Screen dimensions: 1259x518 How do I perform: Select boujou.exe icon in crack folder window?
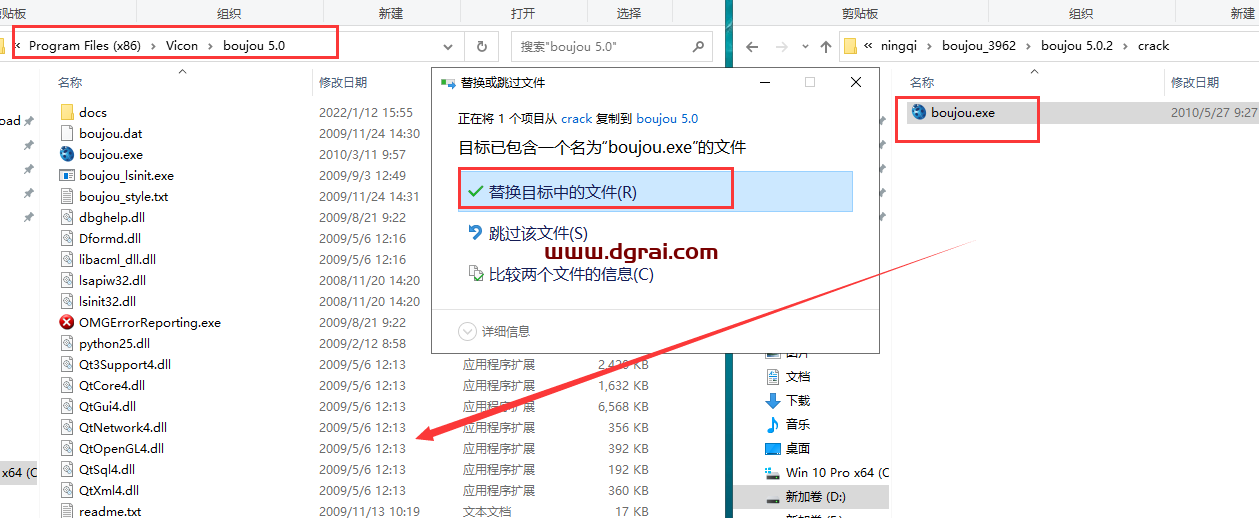(918, 112)
